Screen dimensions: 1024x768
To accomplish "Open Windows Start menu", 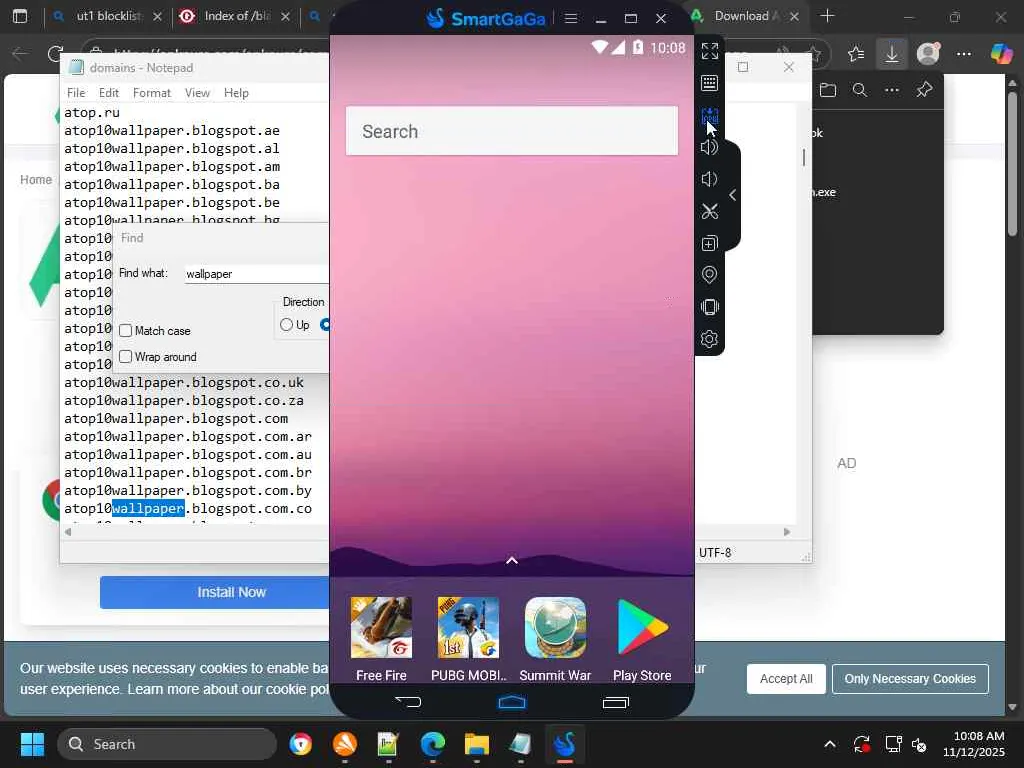I will (x=32, y=744).
